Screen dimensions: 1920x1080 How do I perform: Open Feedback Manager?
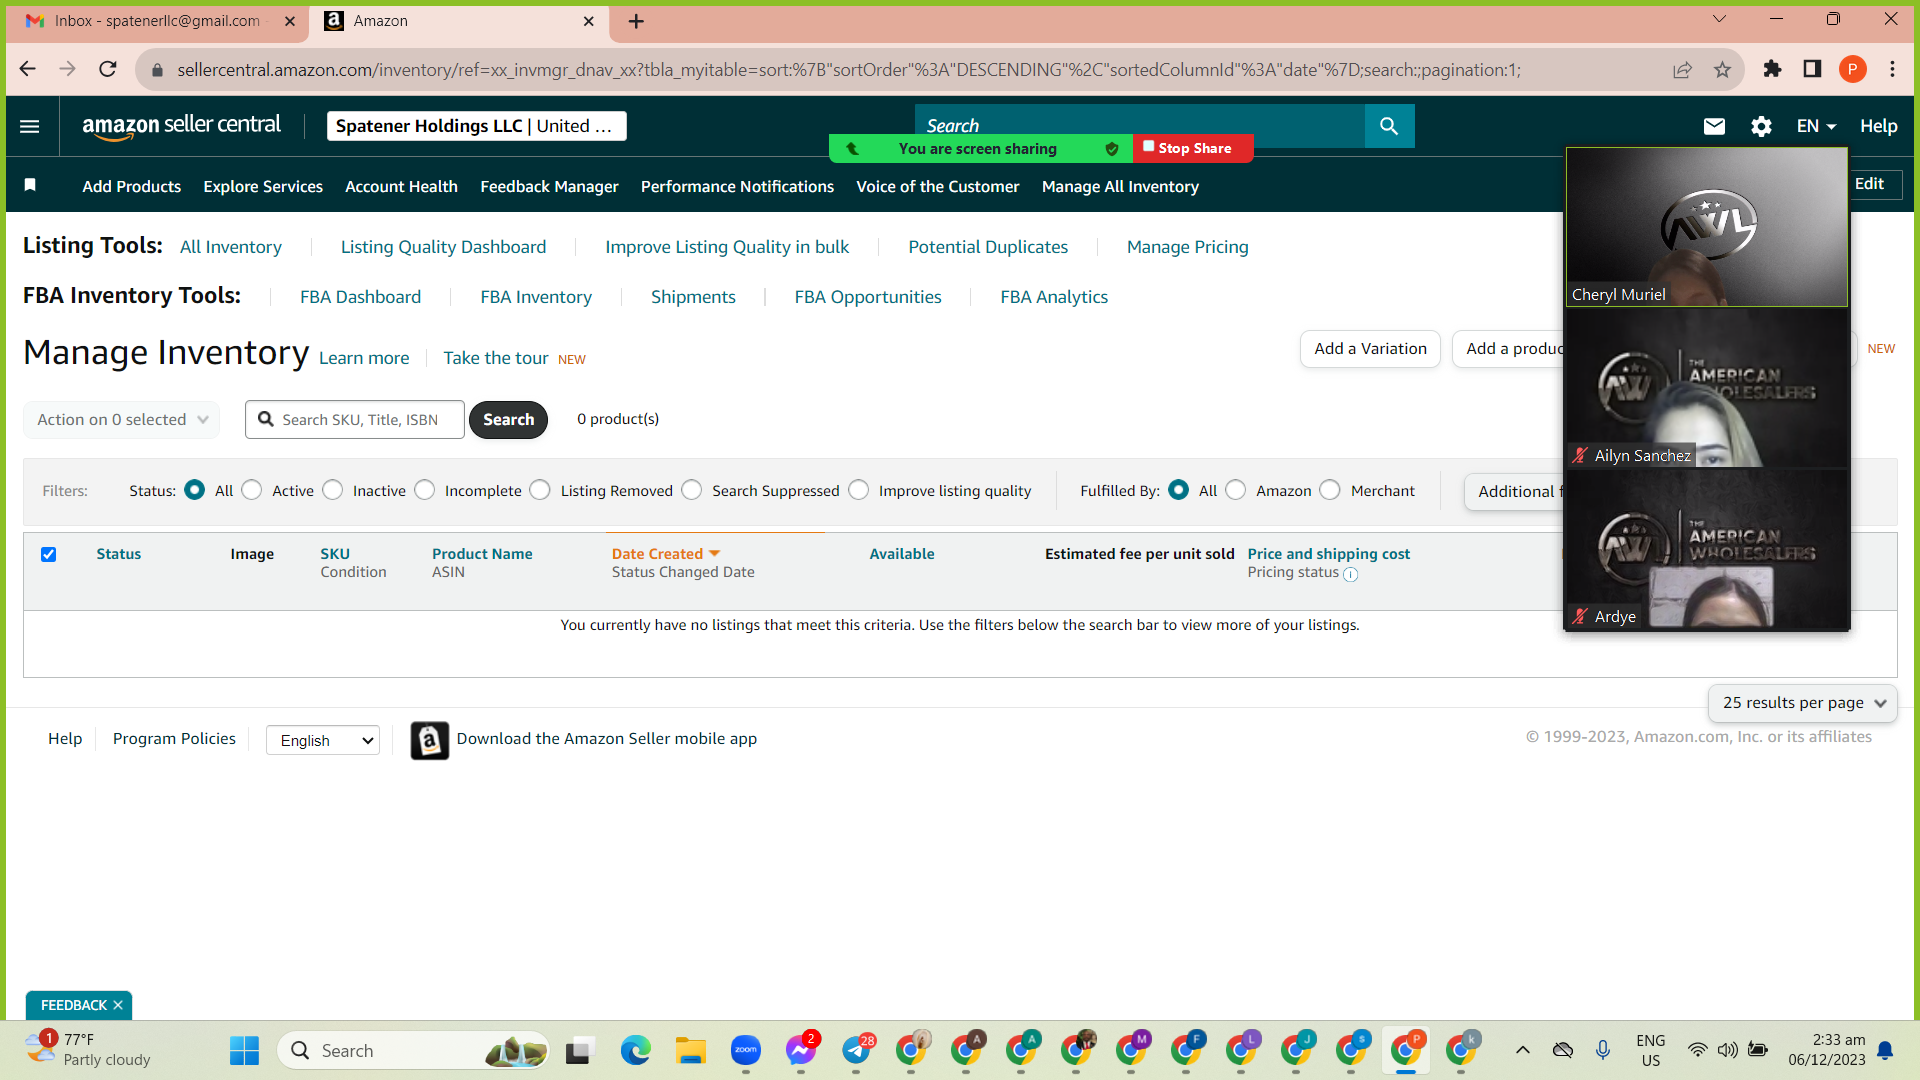point(549,186)
